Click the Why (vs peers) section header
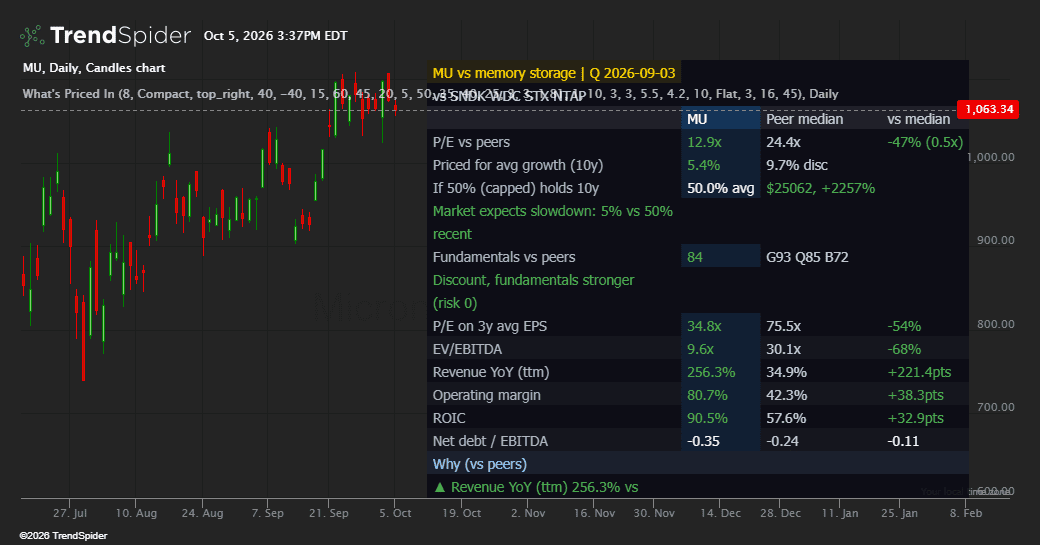Image resolution: width=1040 pixels, height=545 pixels. [480, 464]
